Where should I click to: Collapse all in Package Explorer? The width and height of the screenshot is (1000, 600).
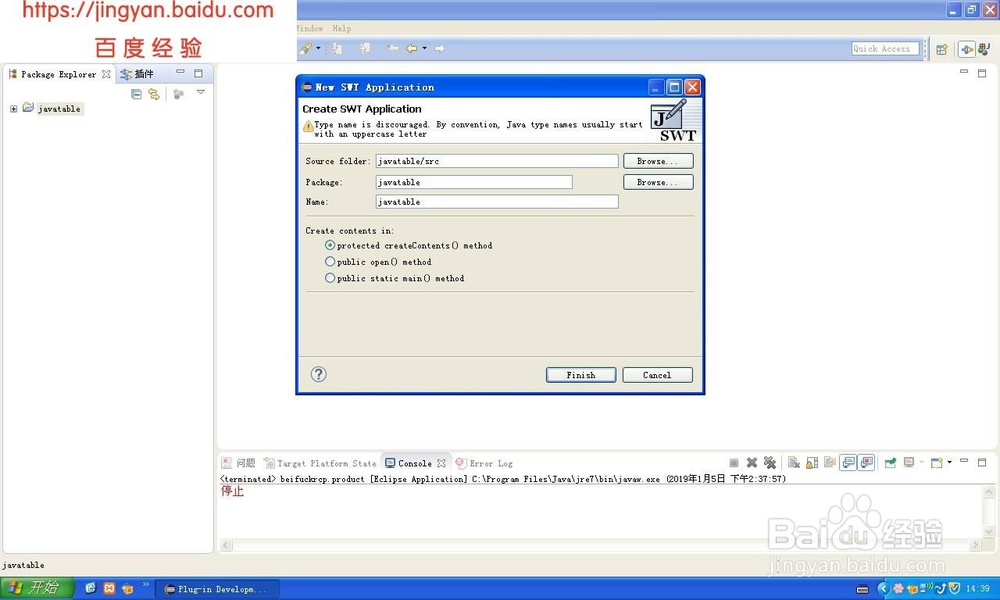137,94
